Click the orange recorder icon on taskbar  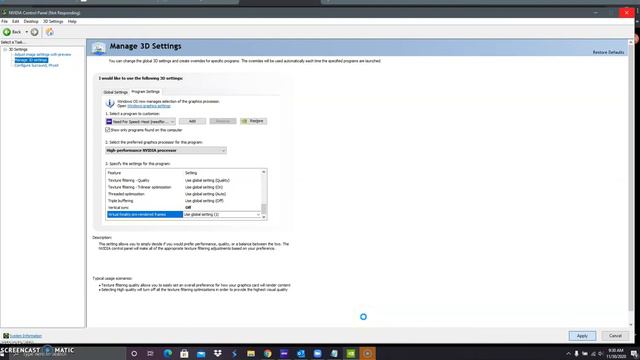click(x=367, y=353)
